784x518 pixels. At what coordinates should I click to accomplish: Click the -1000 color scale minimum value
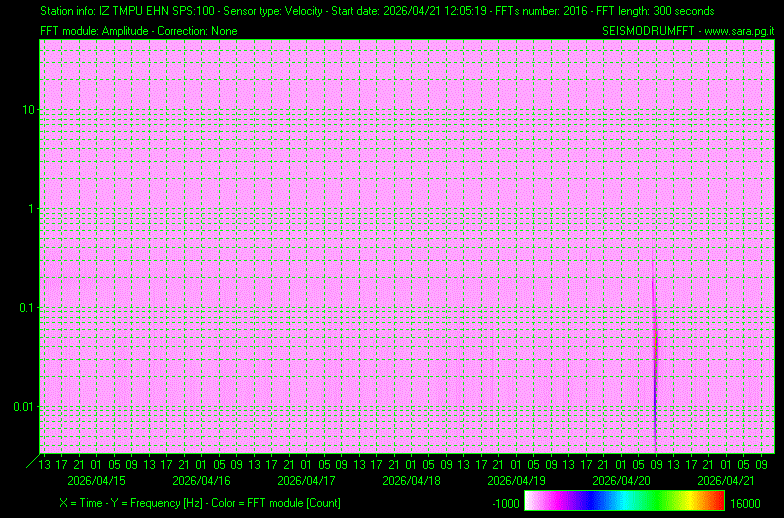(506, 502)
